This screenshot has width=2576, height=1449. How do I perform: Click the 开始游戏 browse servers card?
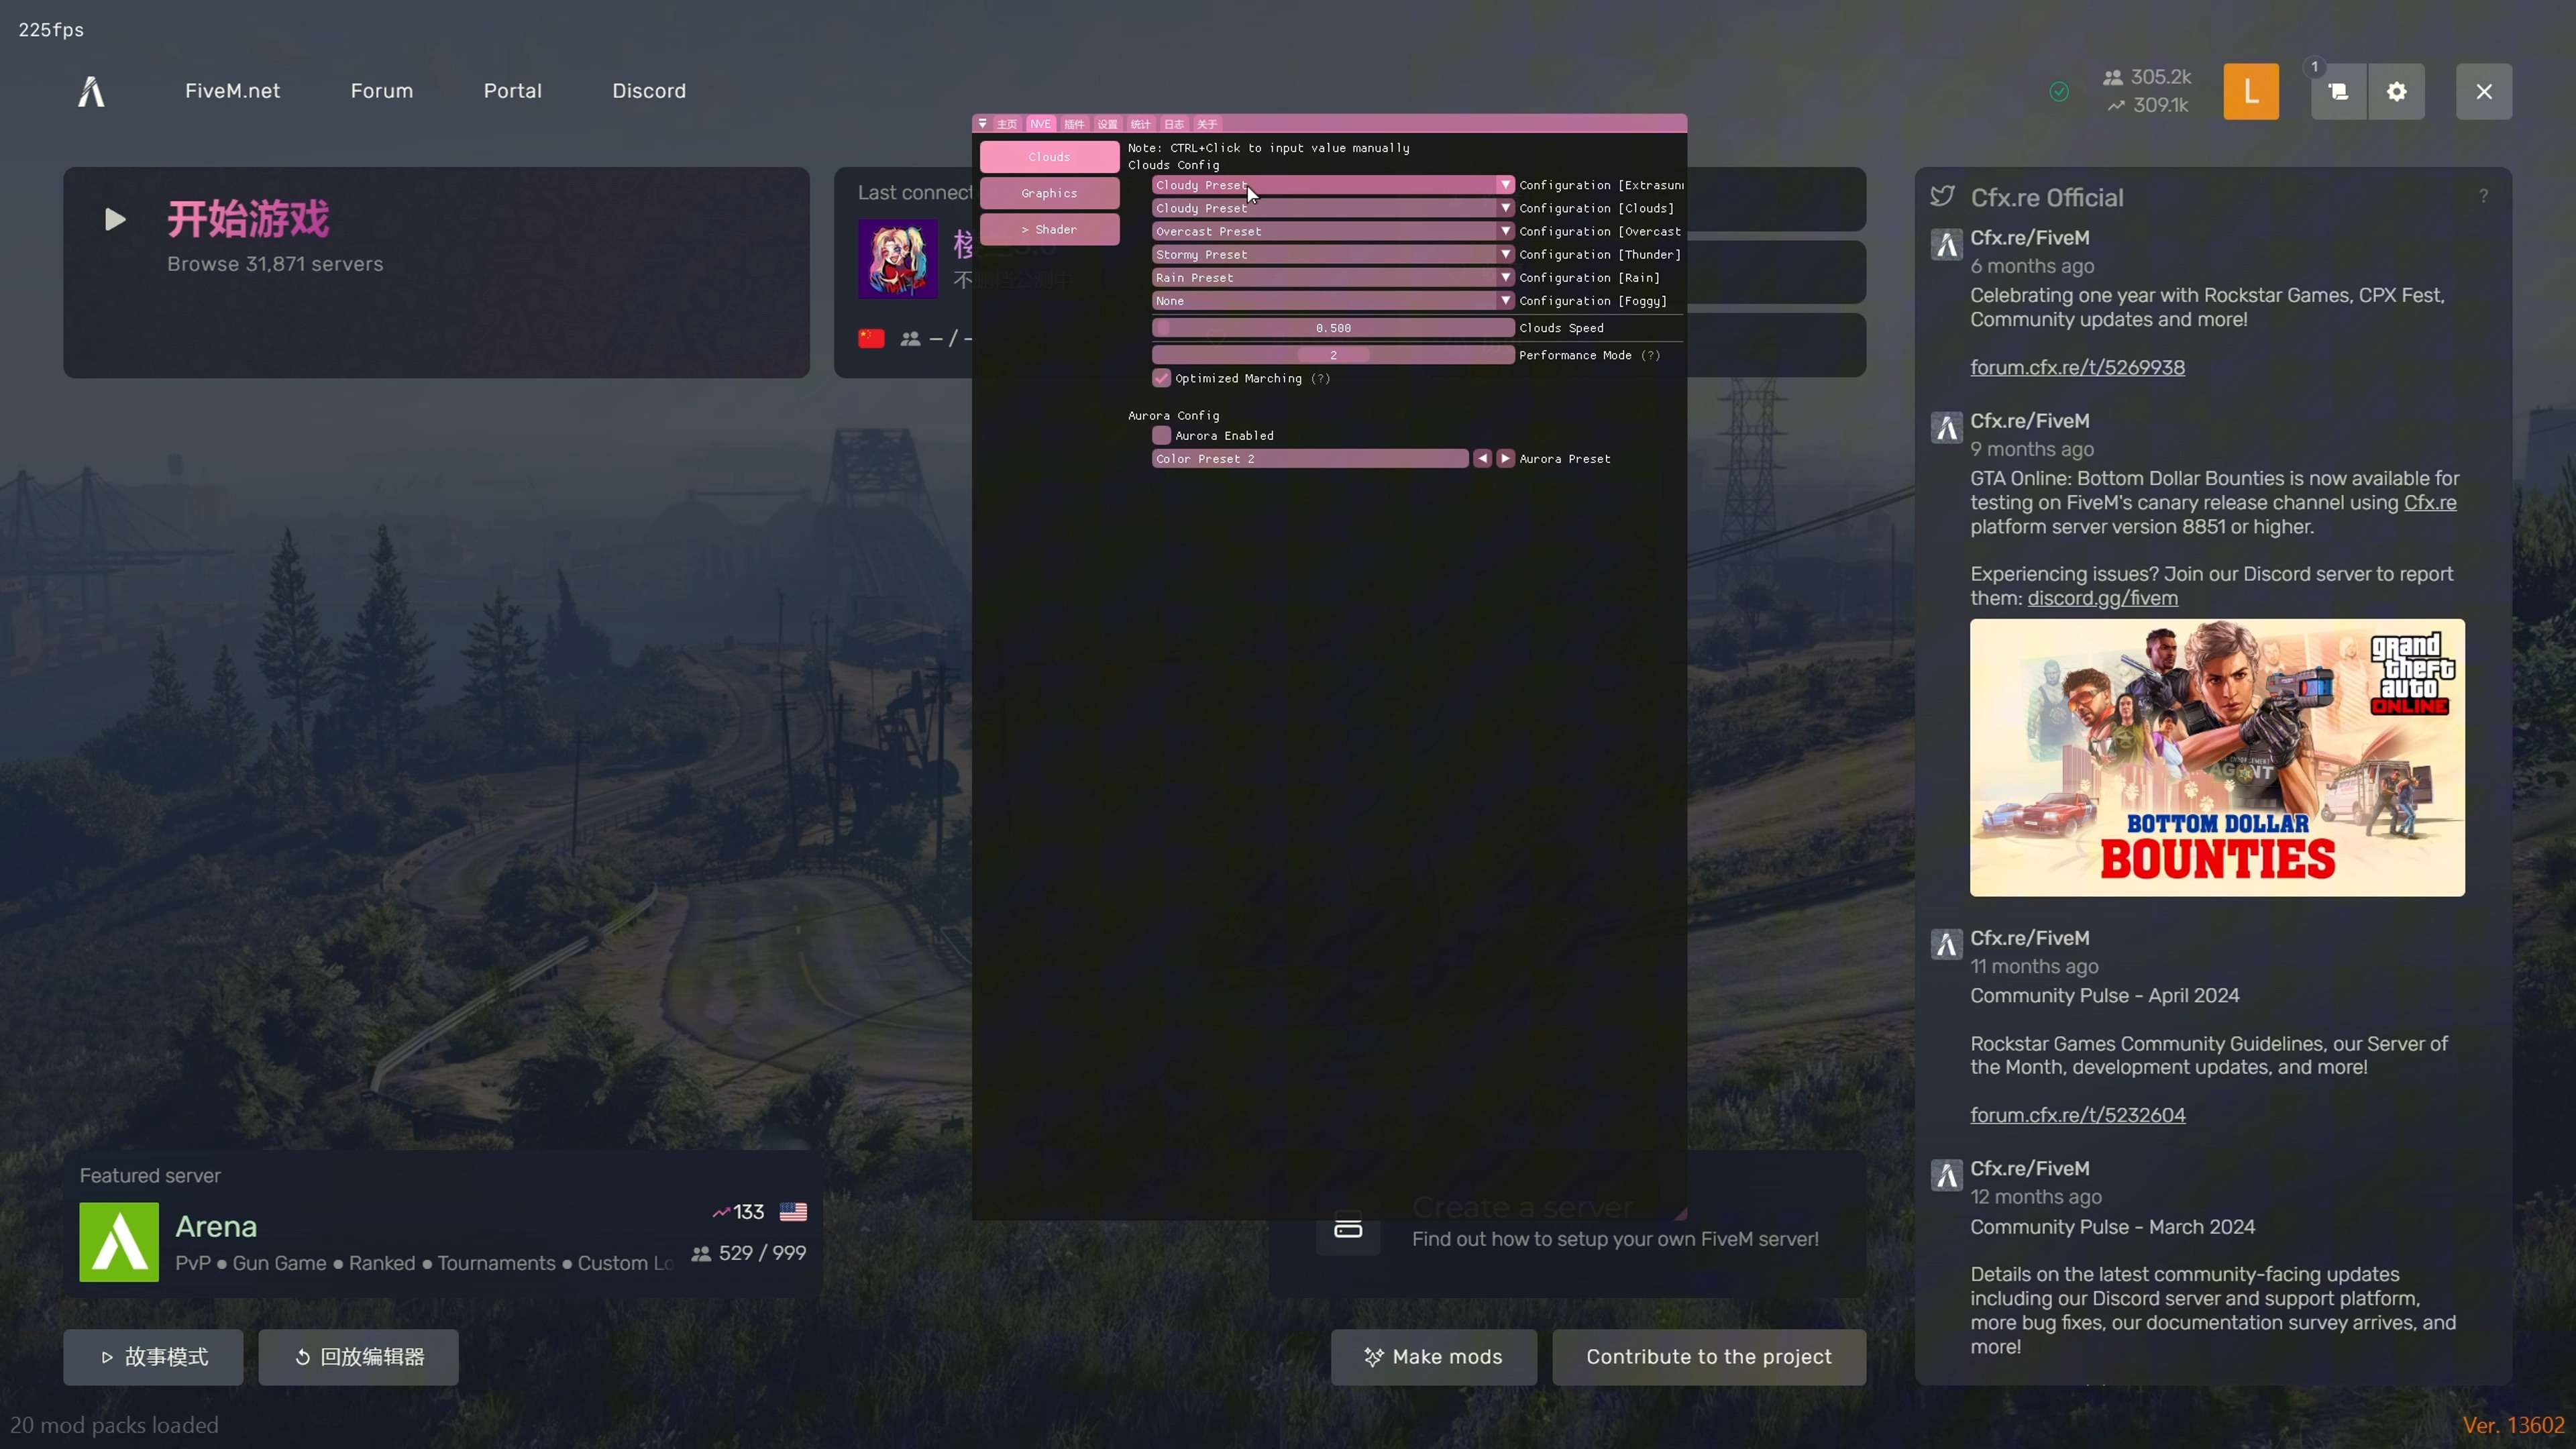point(436,272)
